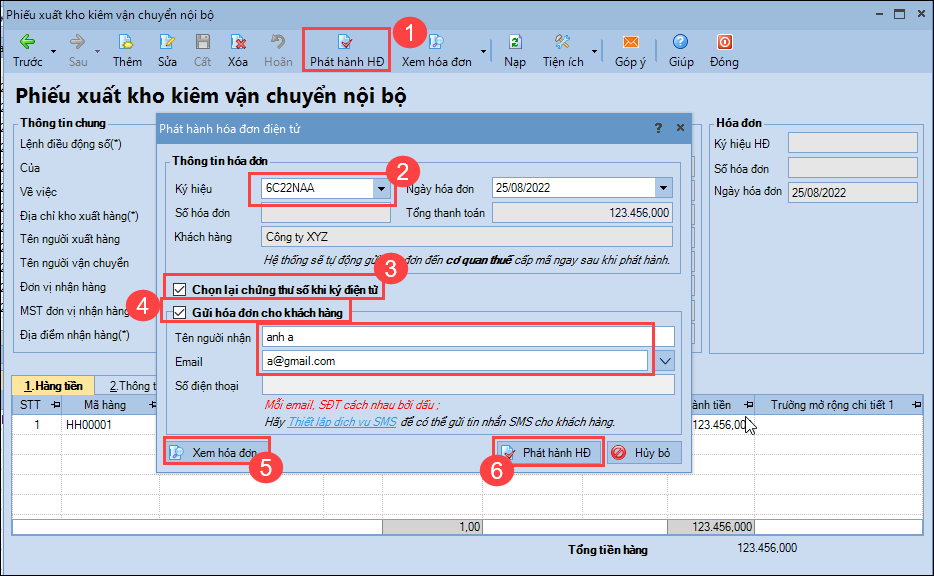934x576 pixels.
Task: Click Số hóa đơn field in Hóa đơn panel
Action: click(852, 167)
